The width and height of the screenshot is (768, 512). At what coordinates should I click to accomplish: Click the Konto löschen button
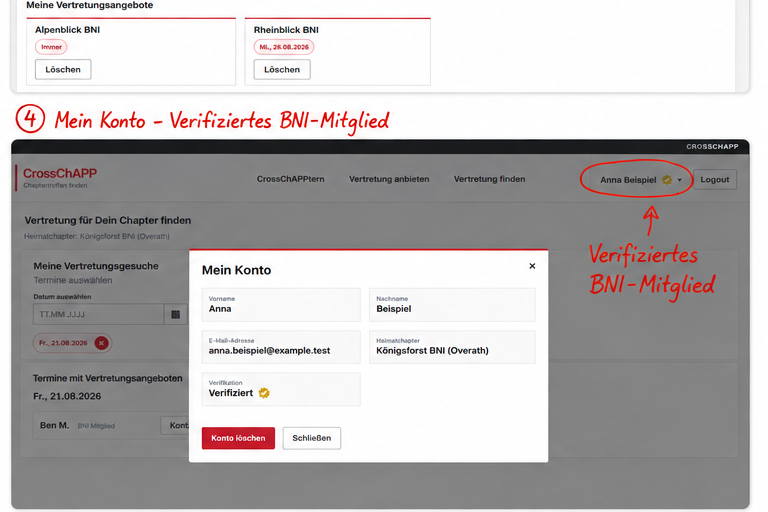[238, 438]
